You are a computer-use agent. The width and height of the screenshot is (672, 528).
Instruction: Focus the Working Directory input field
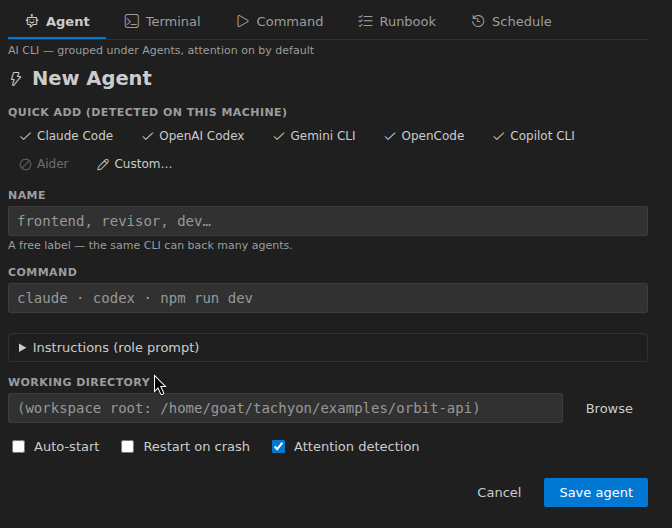(285, 408)
